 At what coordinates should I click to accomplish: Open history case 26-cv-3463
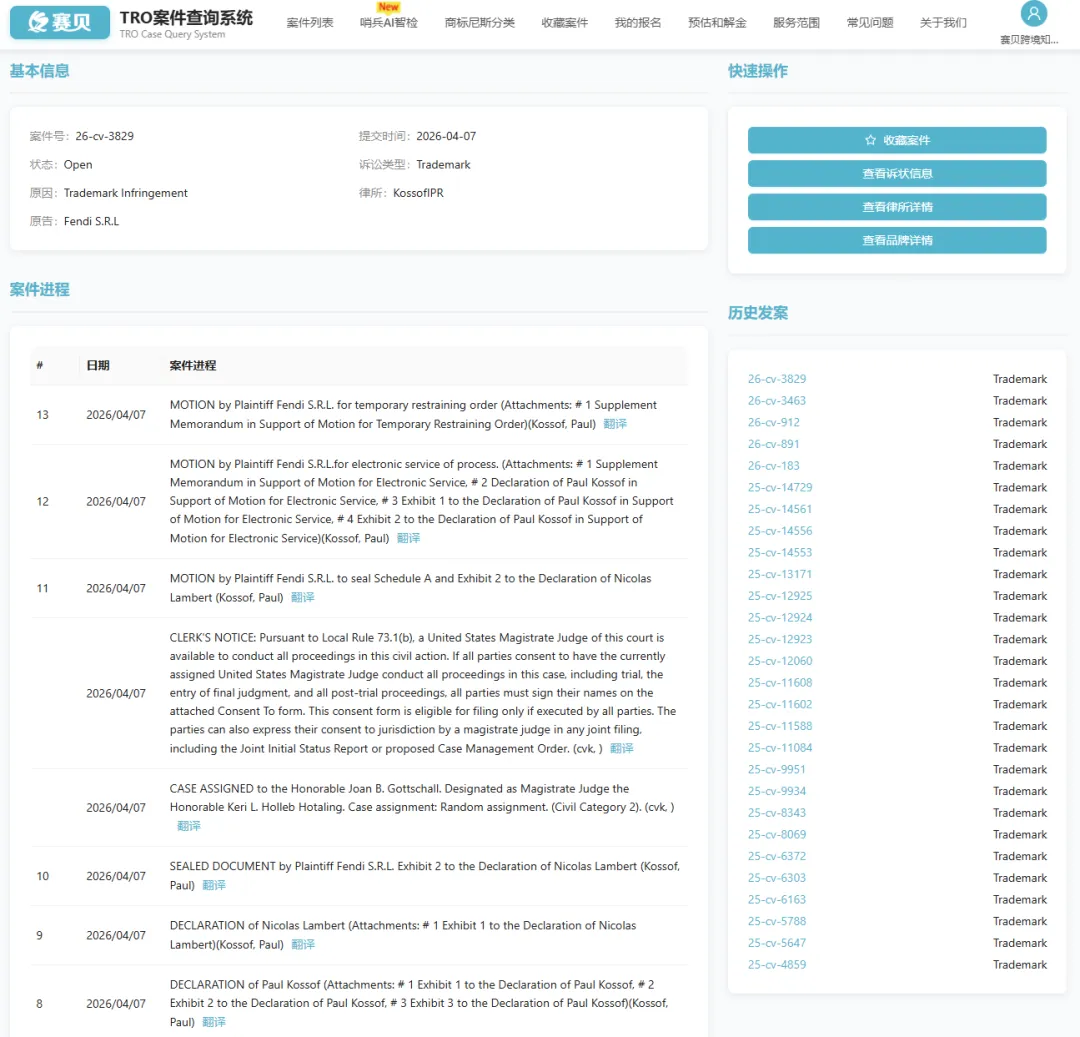click(777, 401)
